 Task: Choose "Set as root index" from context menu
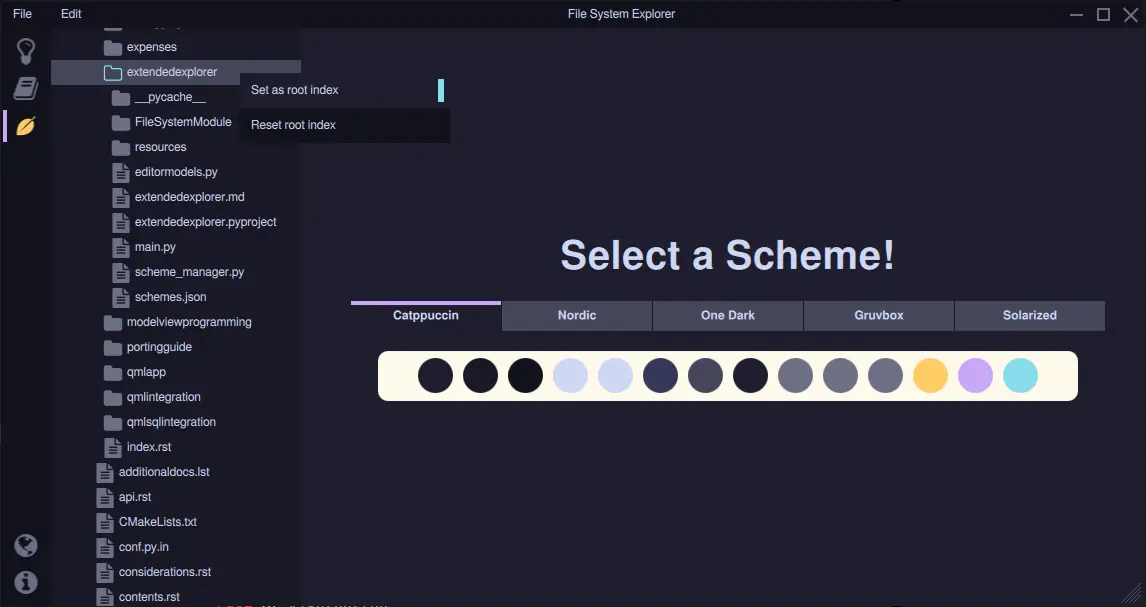[295, 90]
